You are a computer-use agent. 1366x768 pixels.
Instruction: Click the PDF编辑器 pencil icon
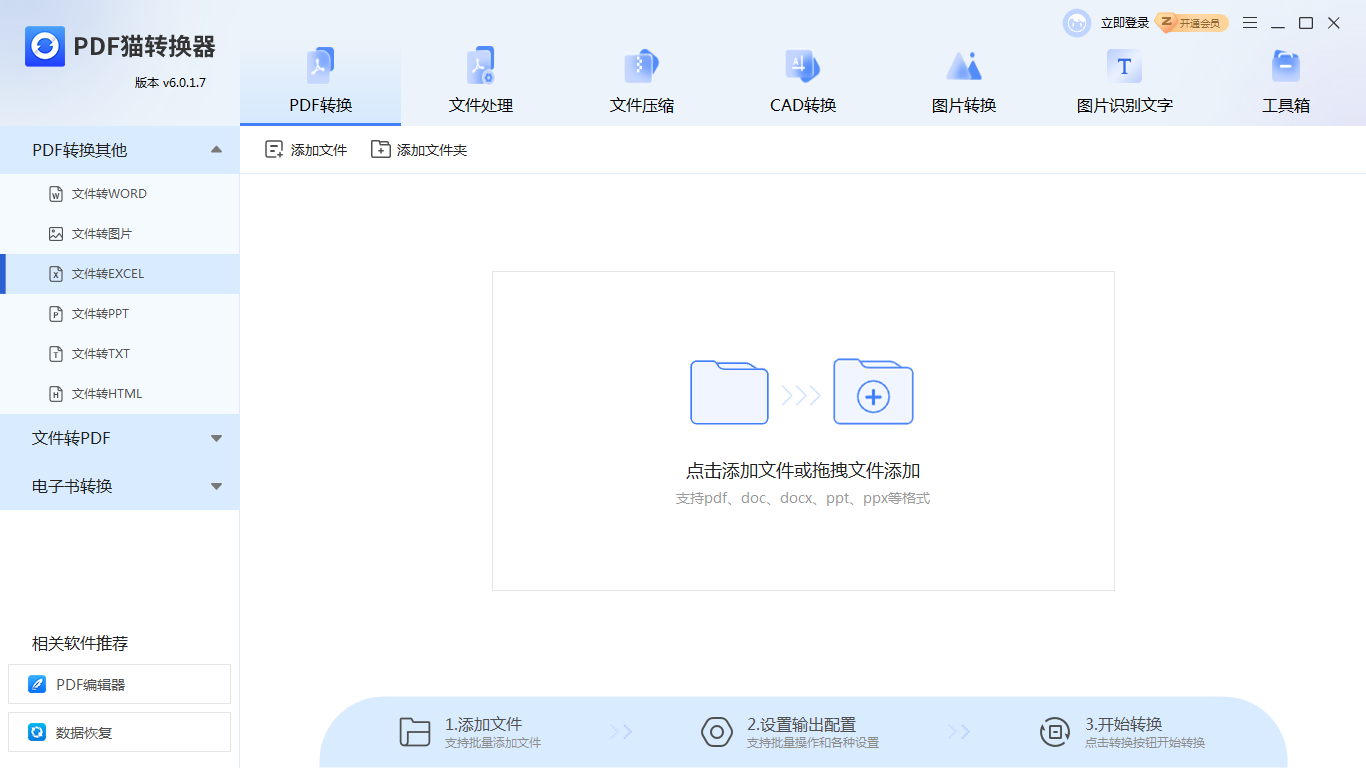click(37, 685)
